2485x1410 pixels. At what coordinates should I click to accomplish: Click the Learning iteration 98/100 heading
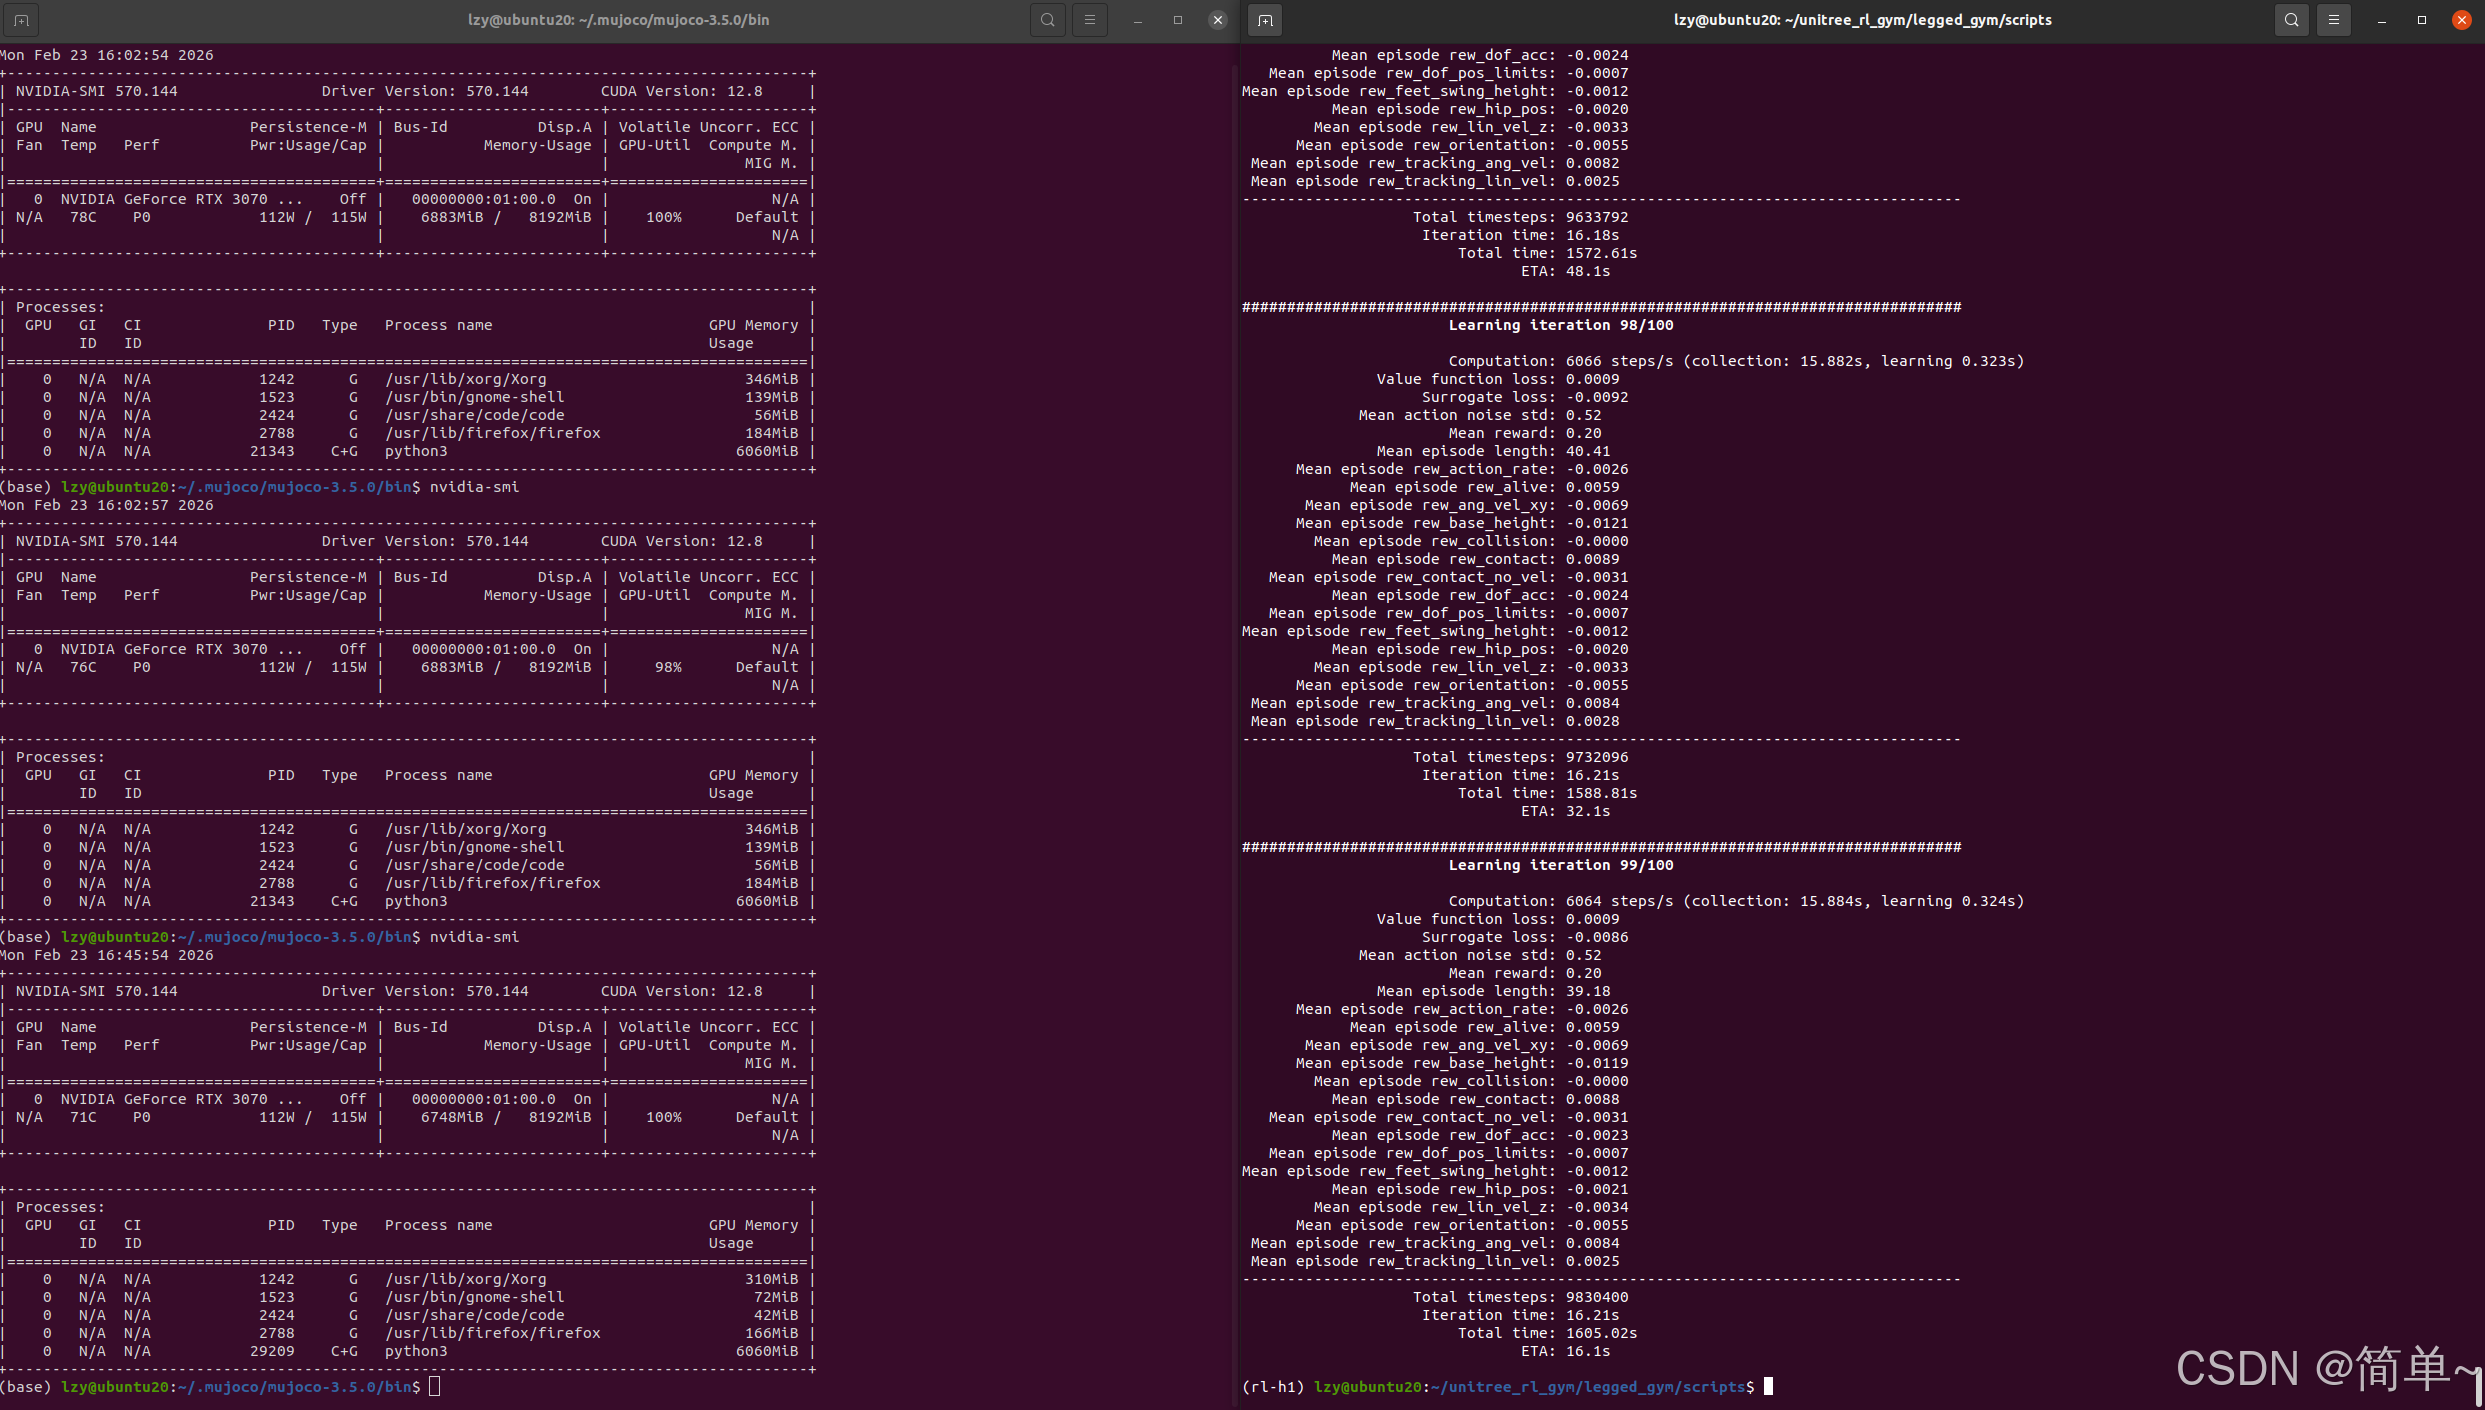[x=1560, y=325]
